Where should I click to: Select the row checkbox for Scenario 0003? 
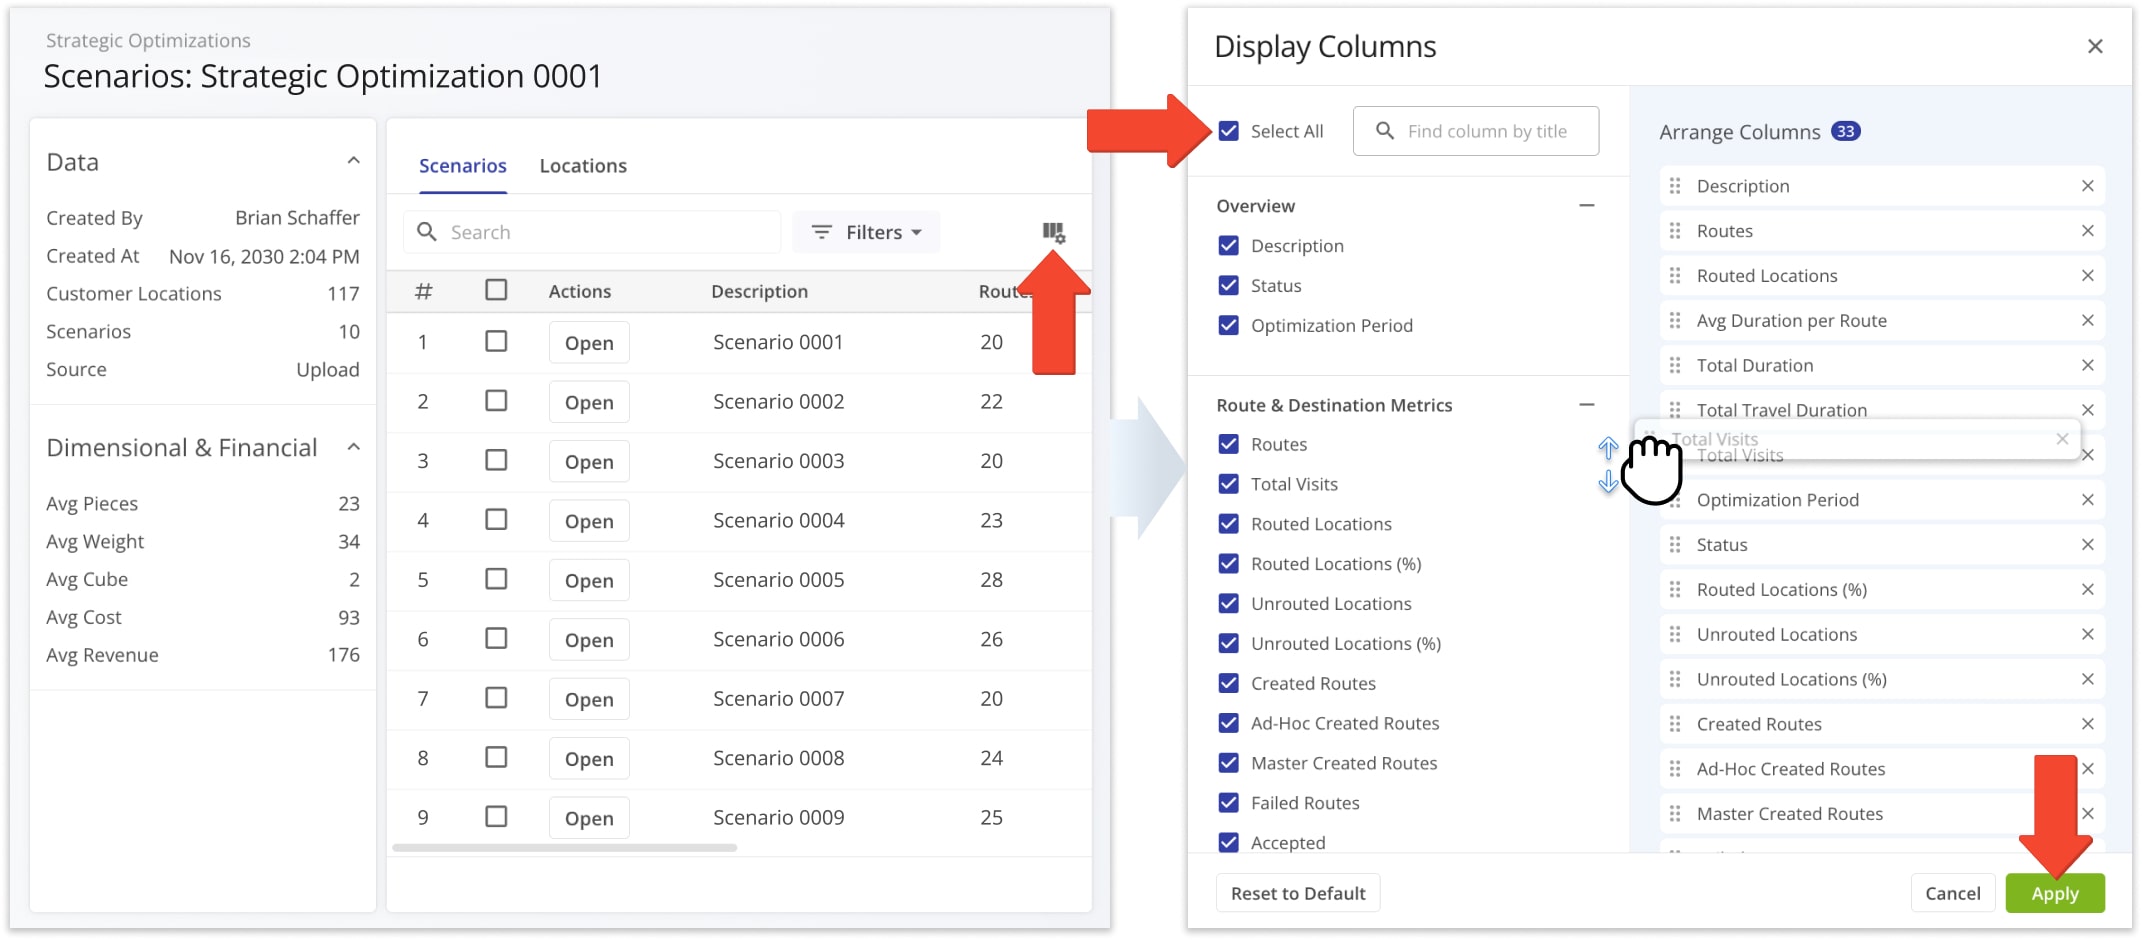pyautogui.click(x=496, y=460)
